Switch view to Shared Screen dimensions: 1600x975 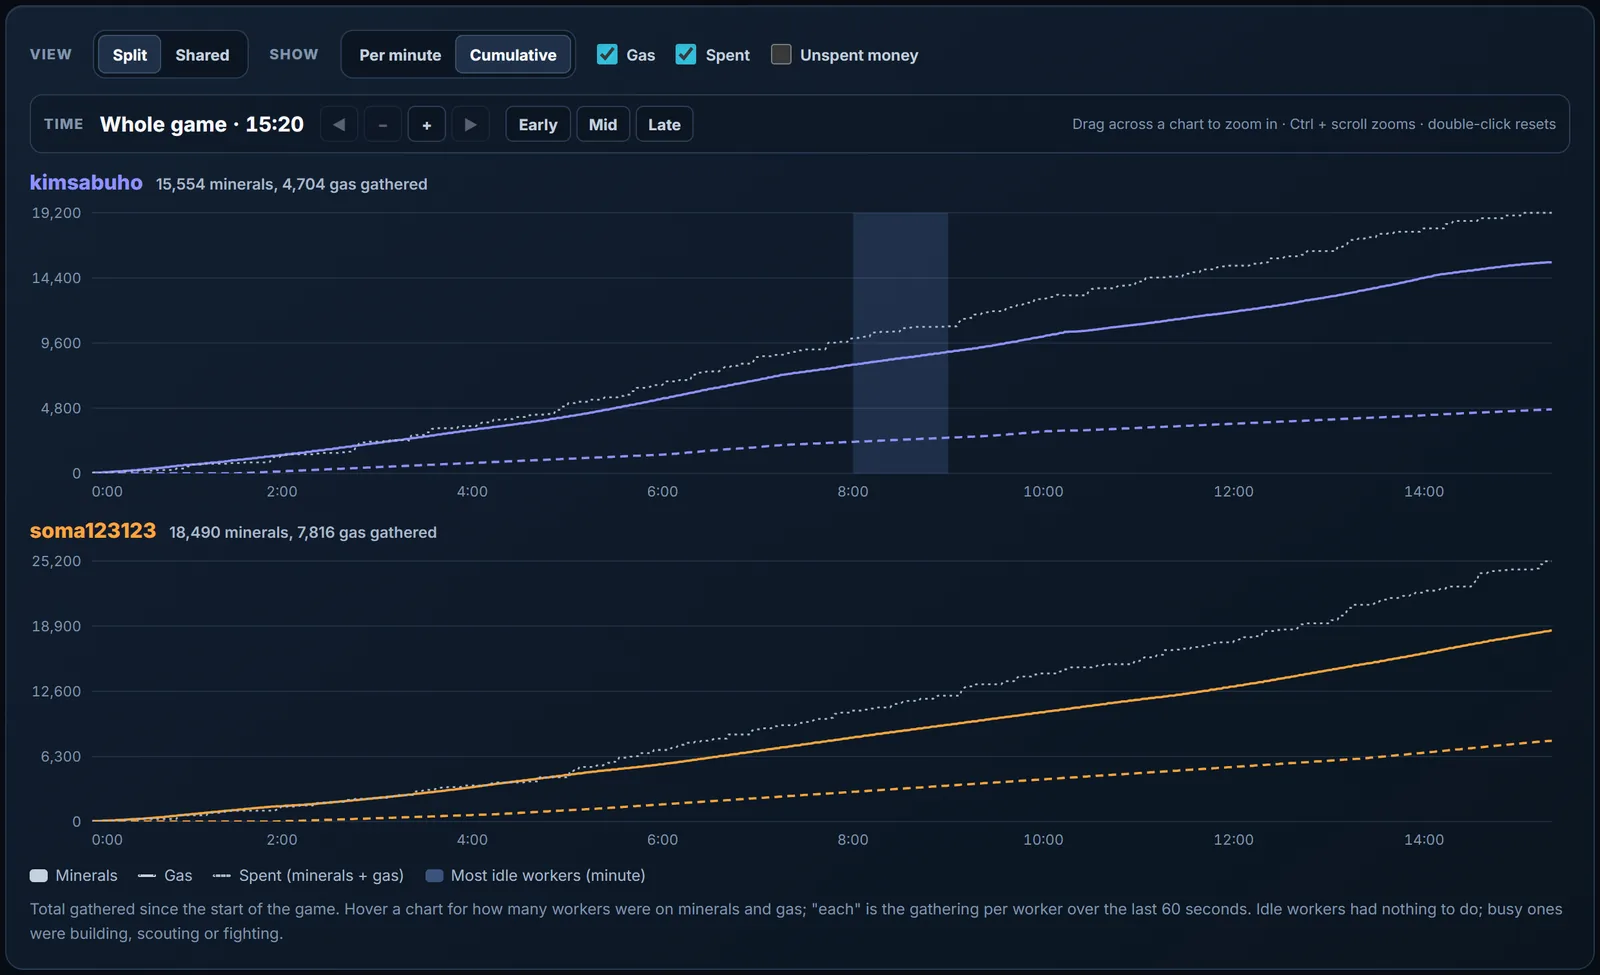click(x=202, y=55)
